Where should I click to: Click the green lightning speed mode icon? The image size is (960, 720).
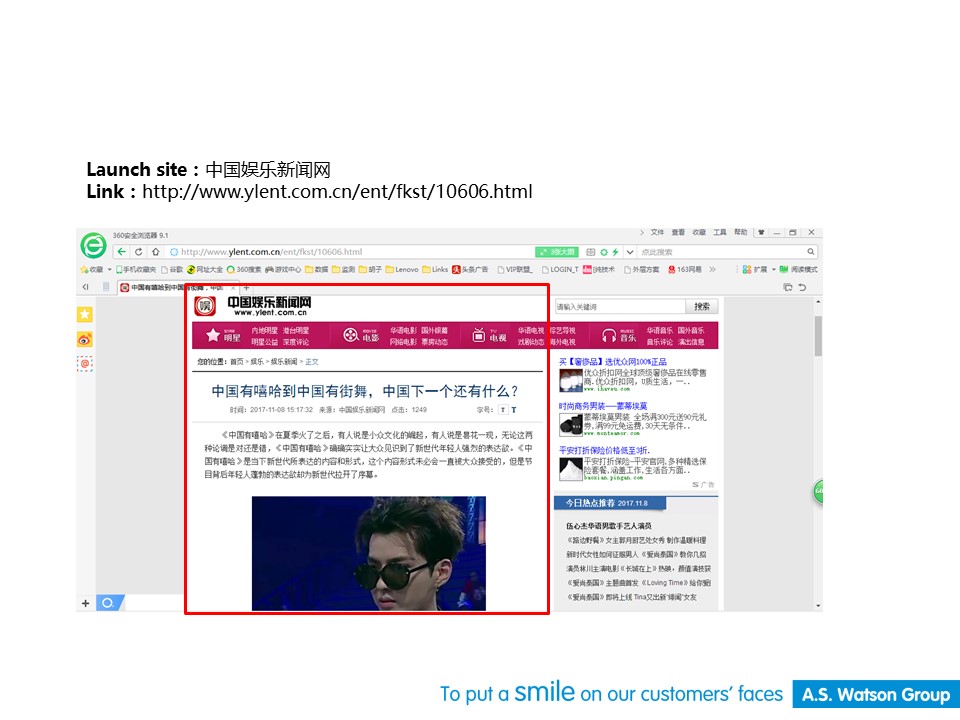(x=616, y=252)
